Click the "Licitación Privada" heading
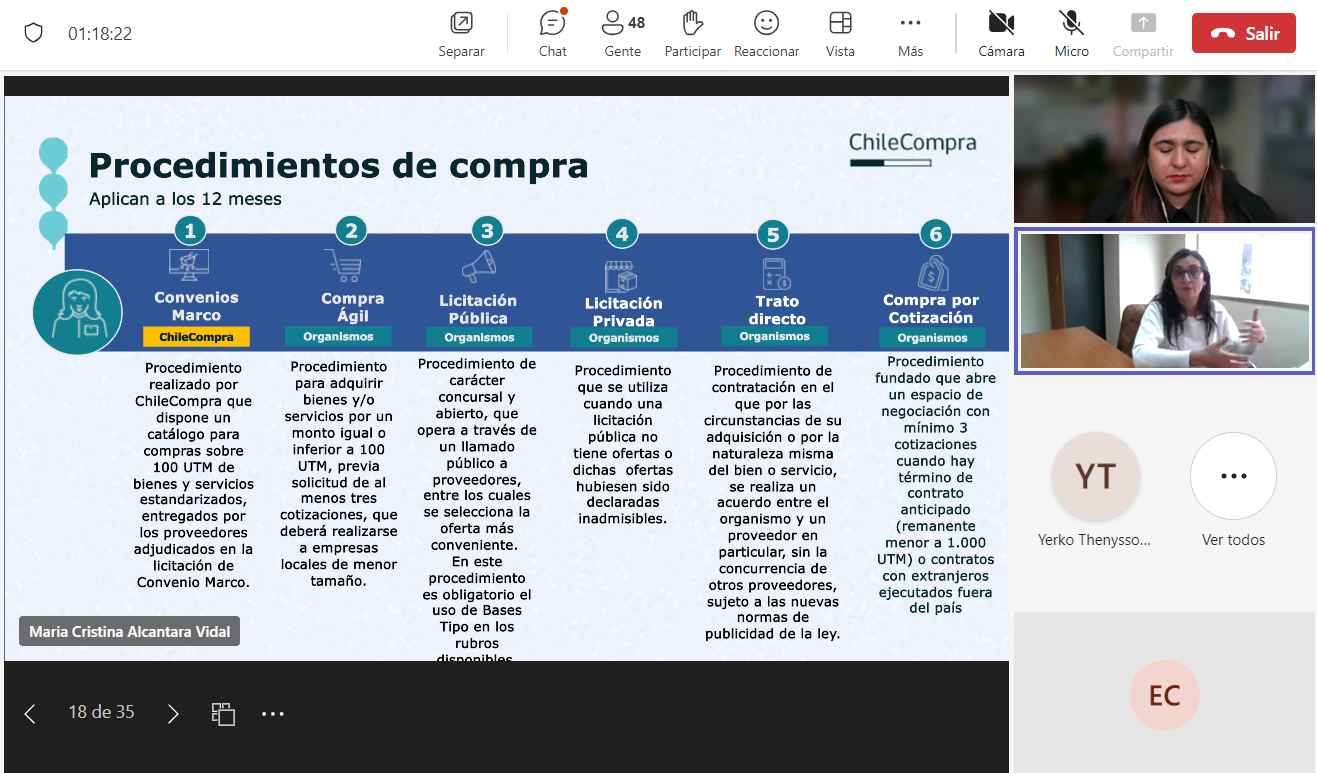The image size is (1317, 773). pos(623,312)
